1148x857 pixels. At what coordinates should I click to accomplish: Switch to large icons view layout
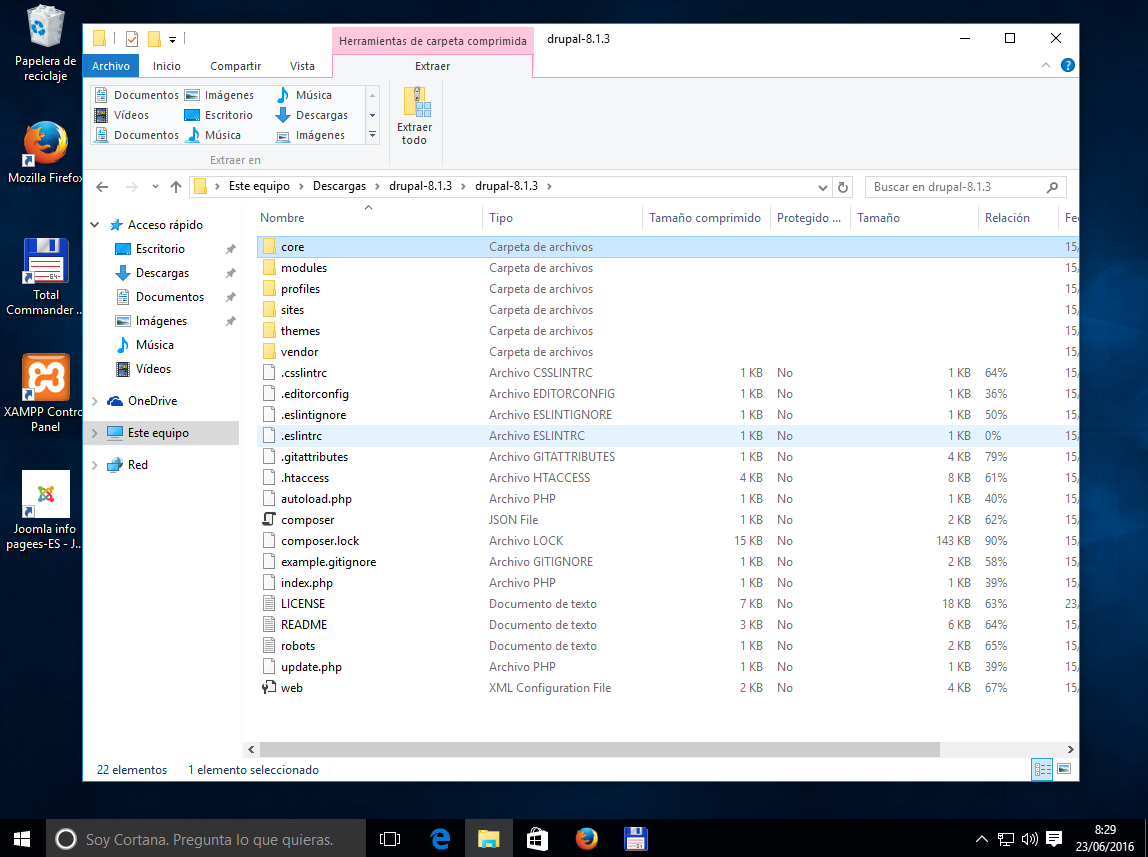[1065, 769]
